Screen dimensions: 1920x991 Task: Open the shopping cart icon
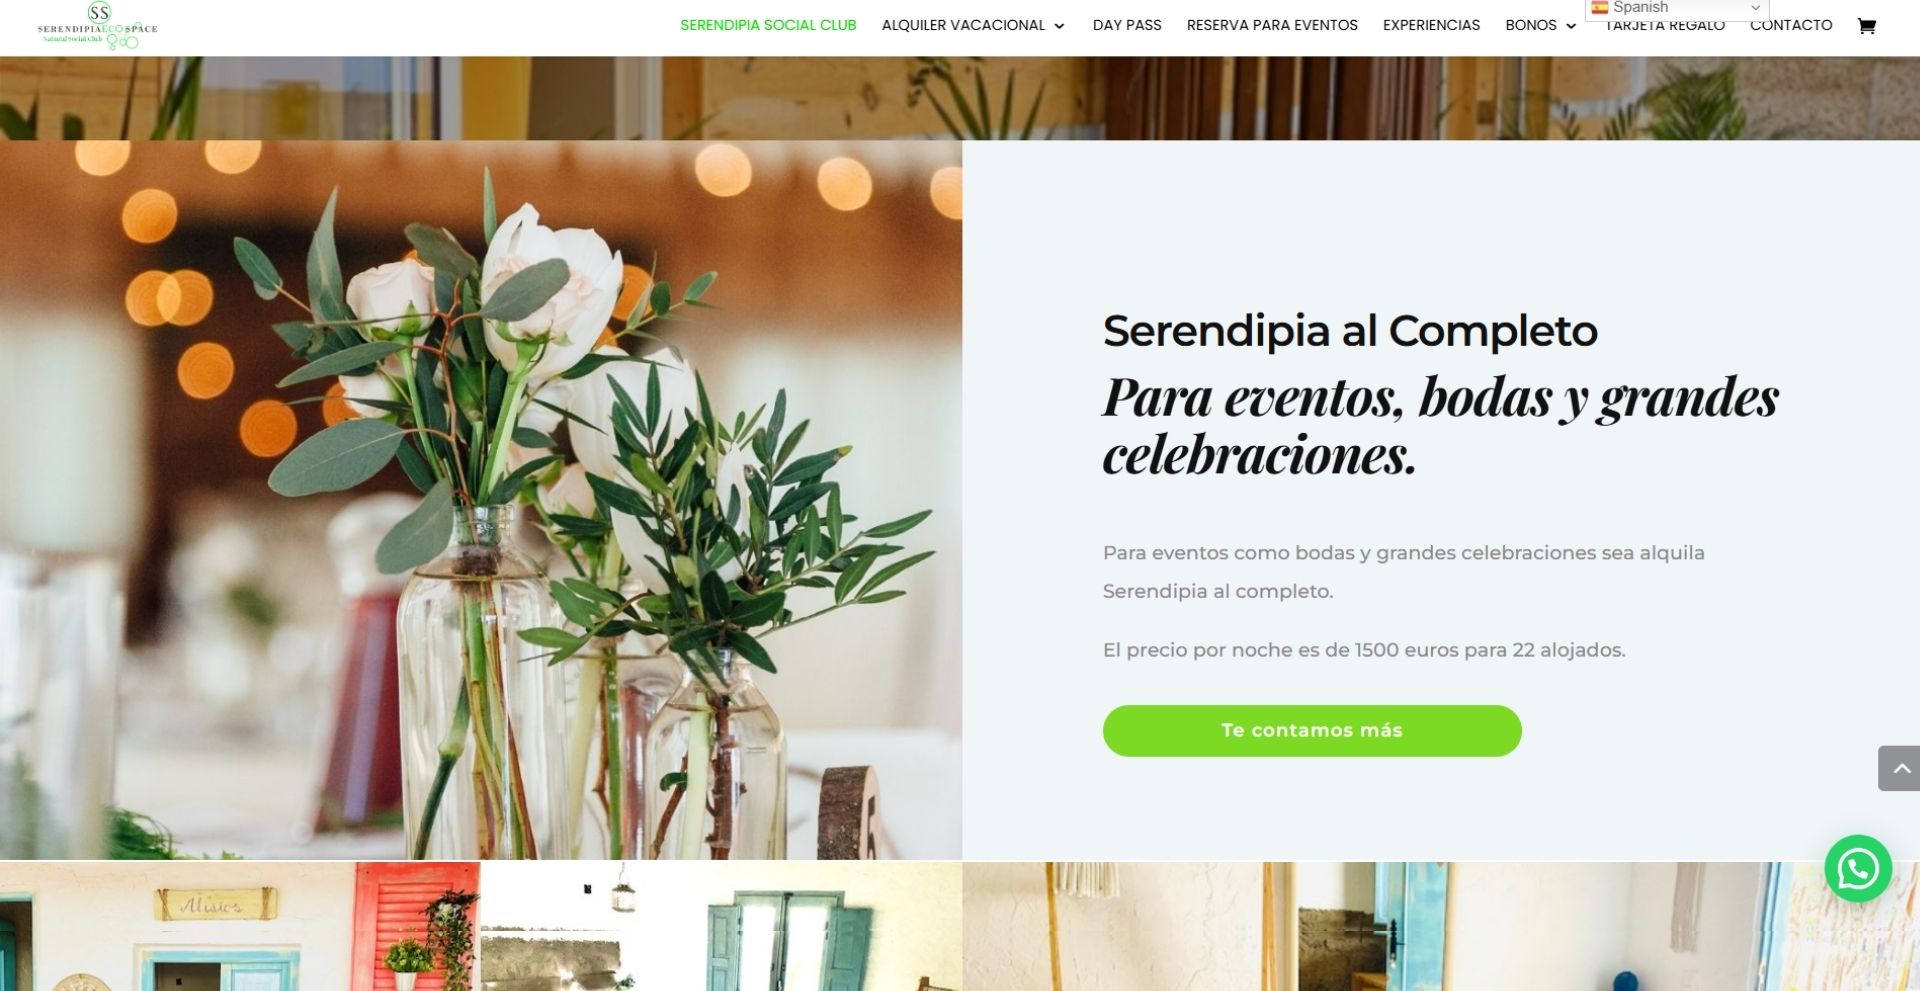[x=1866, y=26]
